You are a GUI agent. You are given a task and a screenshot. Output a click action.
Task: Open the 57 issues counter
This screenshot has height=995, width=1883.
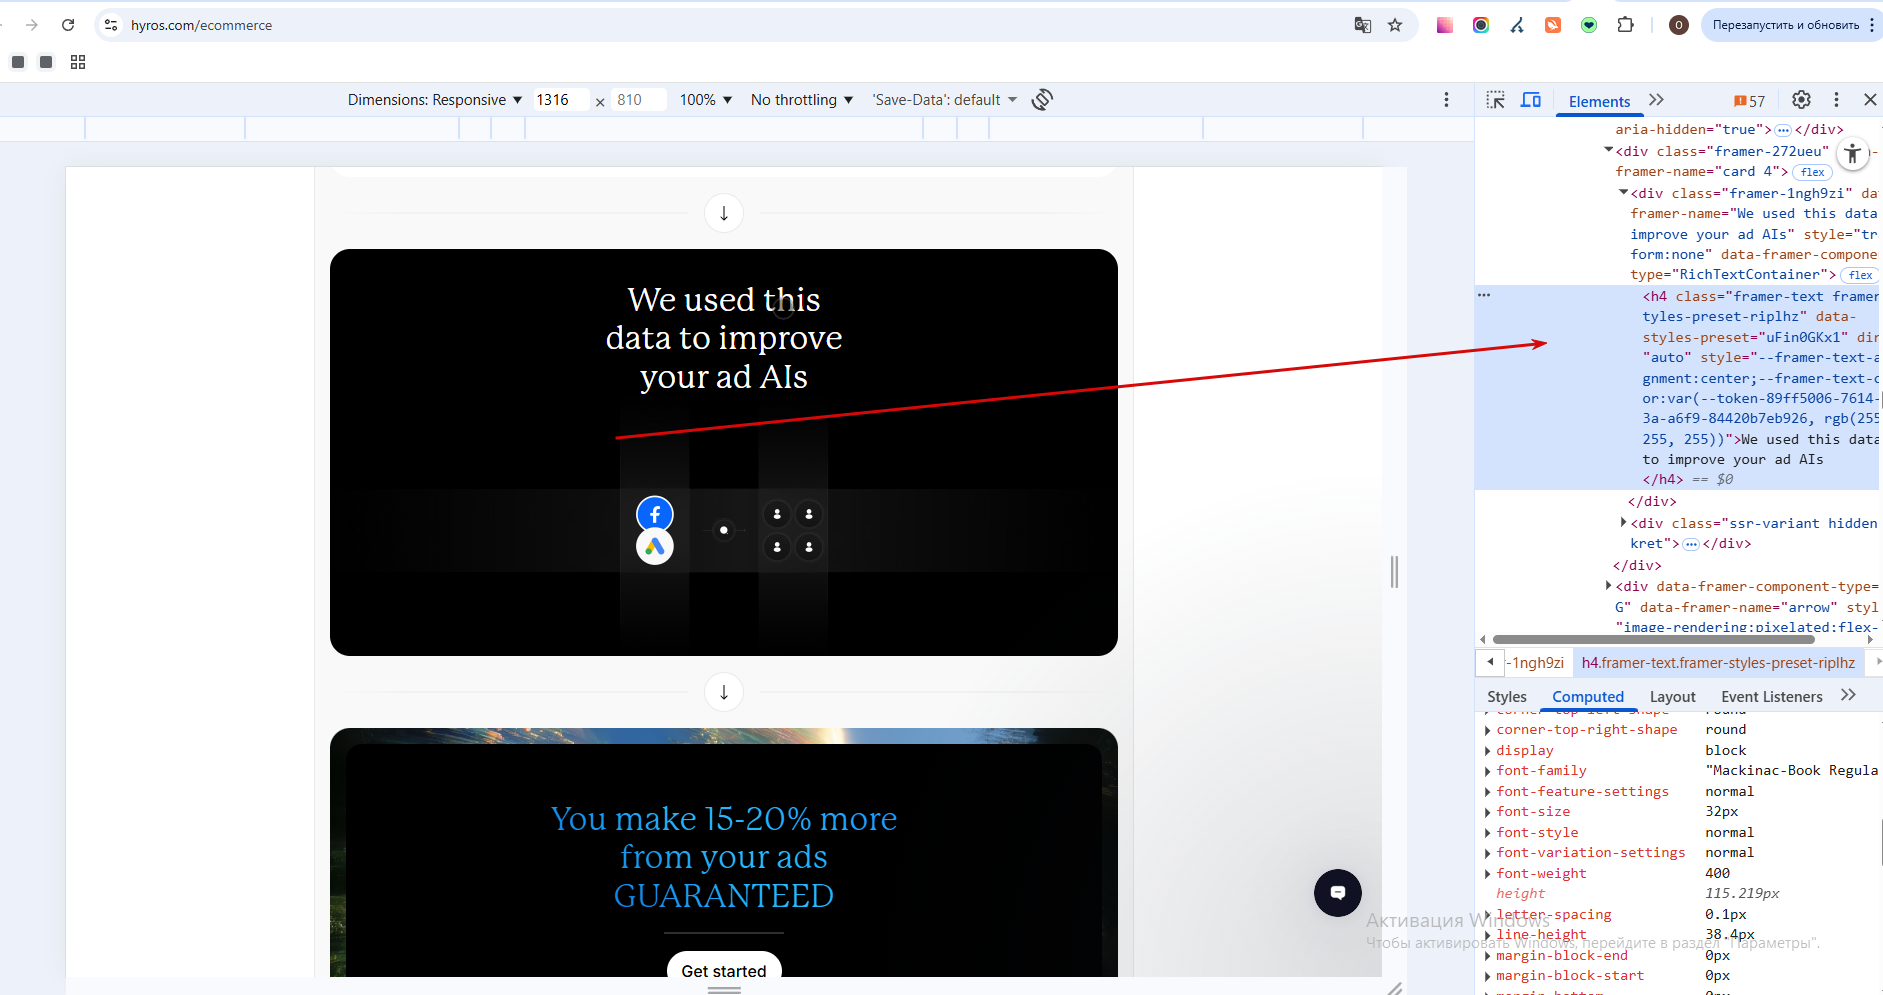coord(1750,101)
